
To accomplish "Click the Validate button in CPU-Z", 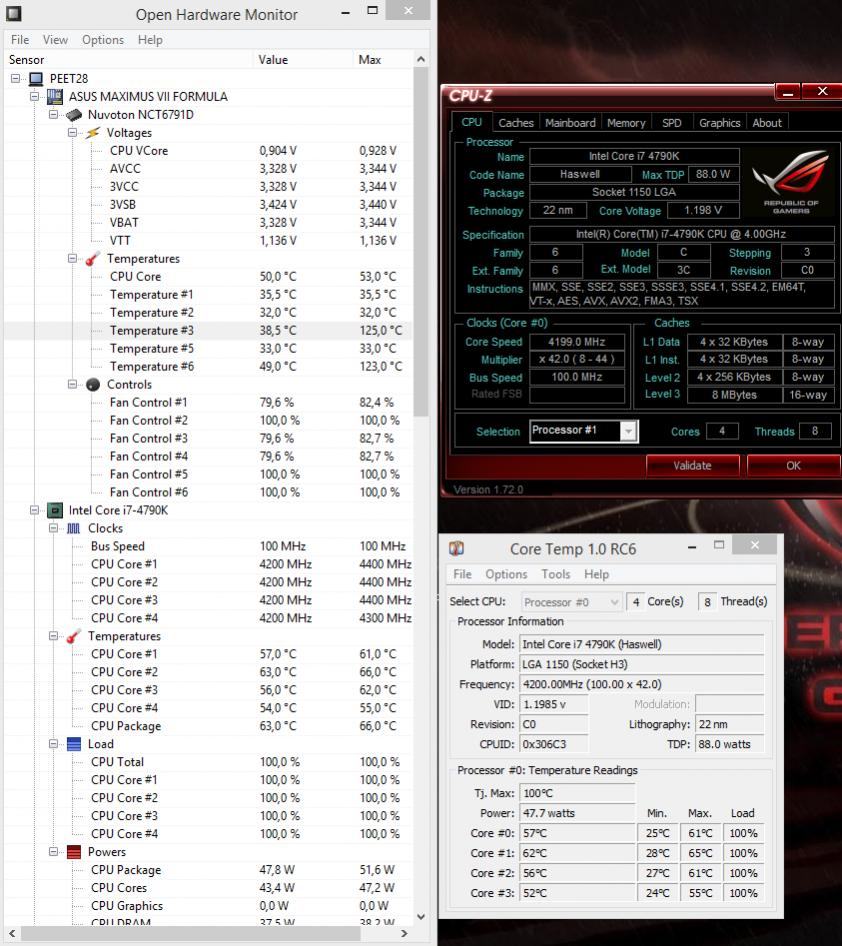I will click(692, 466).
